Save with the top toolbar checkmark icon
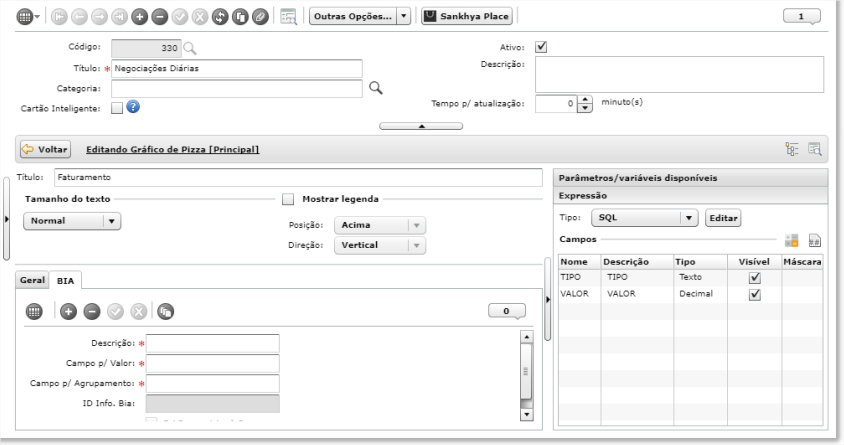The image size is (844, 445). [x=180, y=17]
